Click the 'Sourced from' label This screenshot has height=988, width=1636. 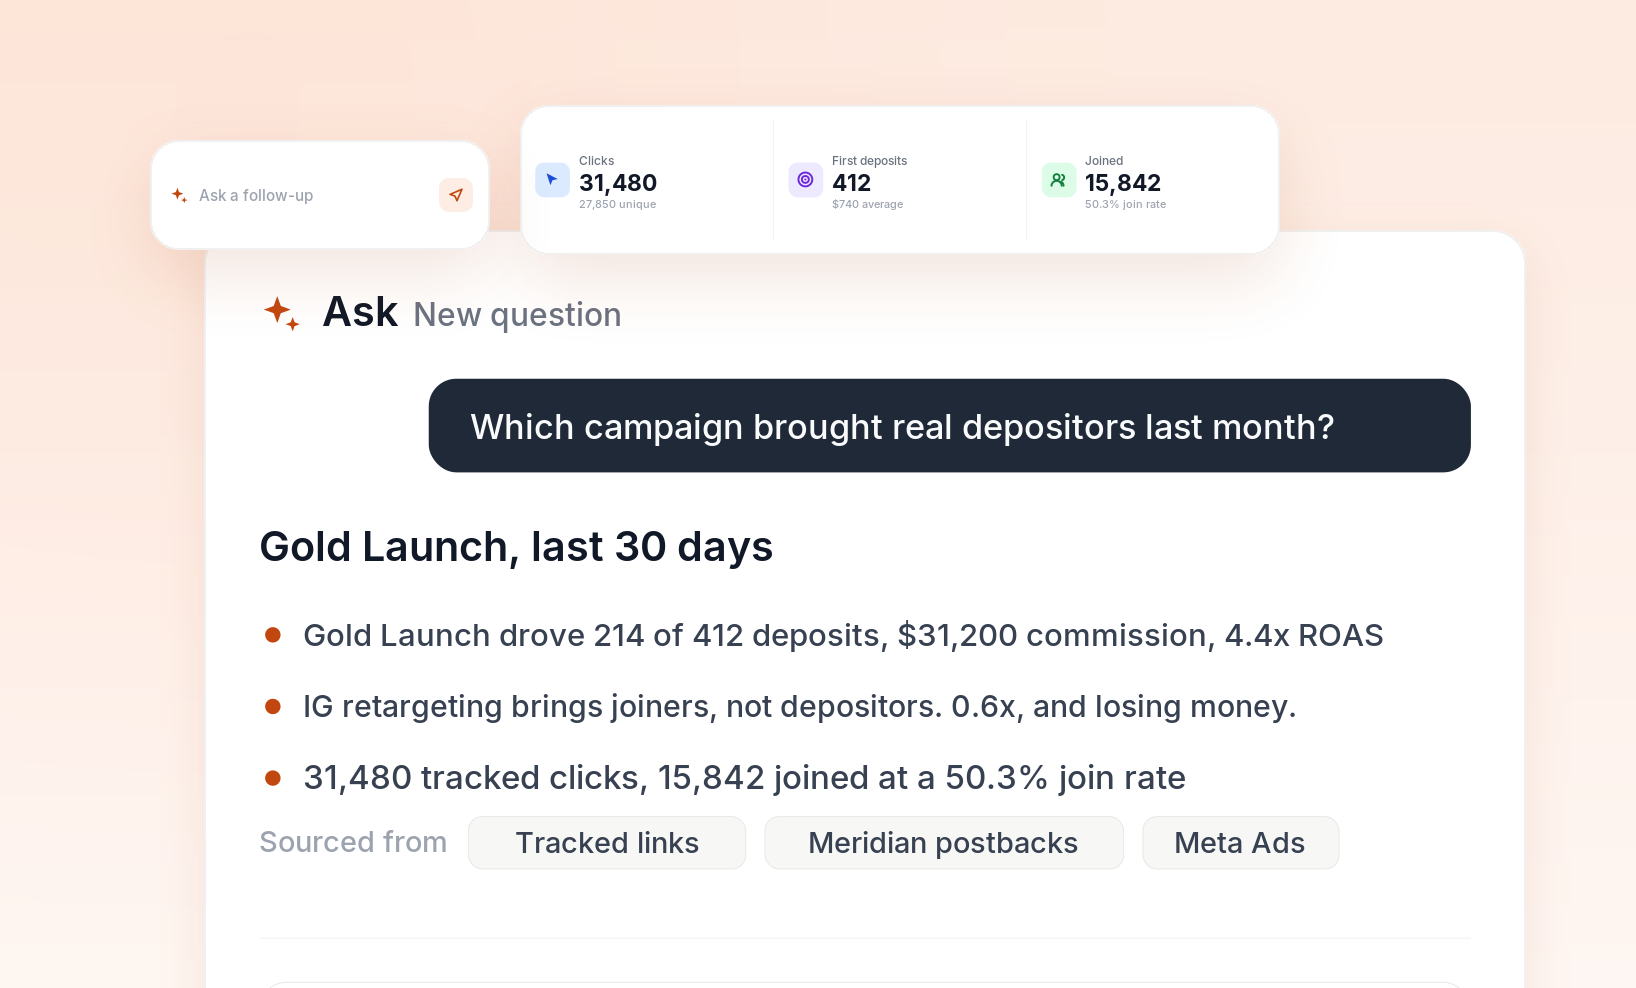(353, 842)
